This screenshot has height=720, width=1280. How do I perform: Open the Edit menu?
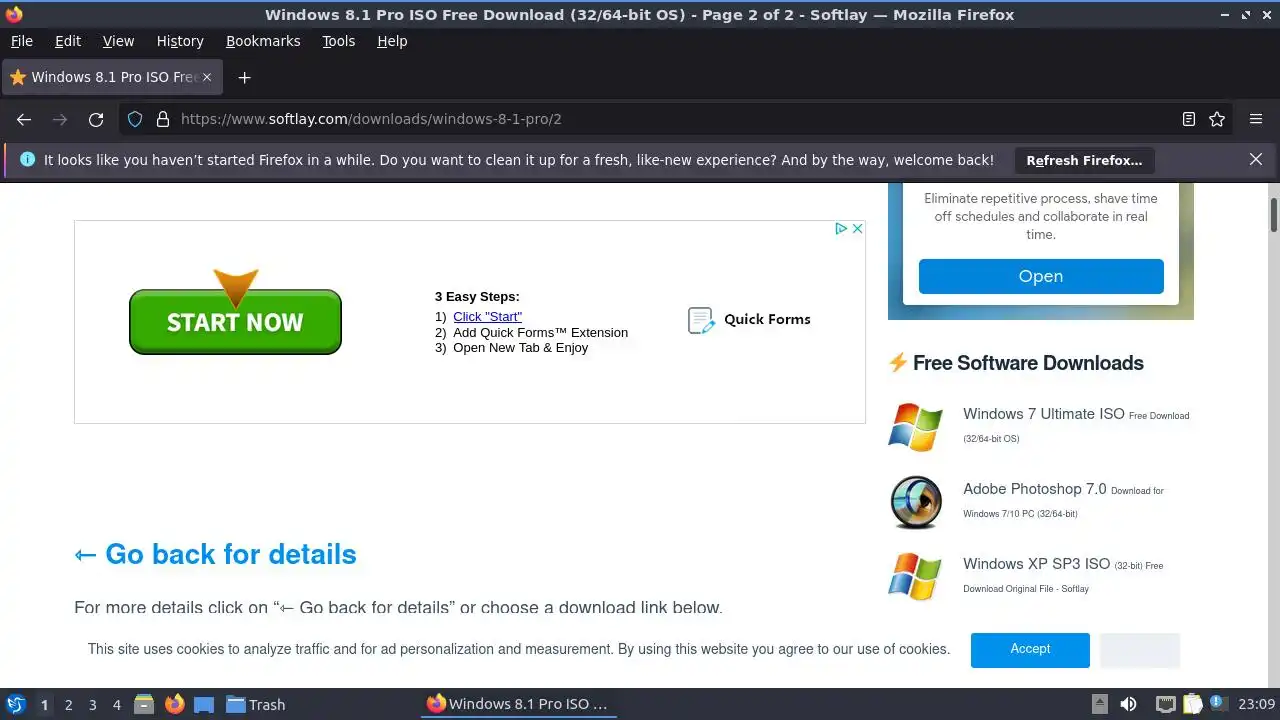tap(68, 41)
